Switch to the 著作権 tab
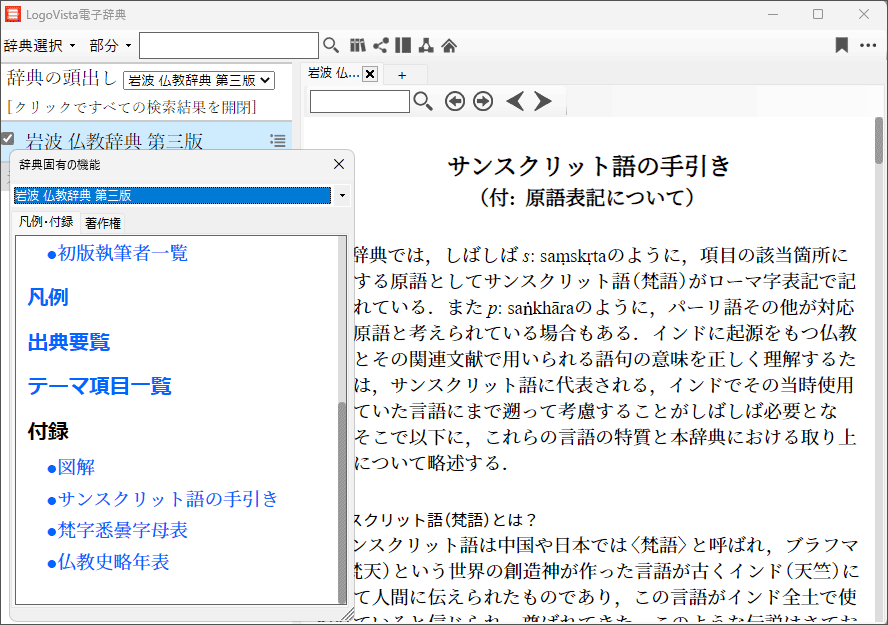 [103, 223]
